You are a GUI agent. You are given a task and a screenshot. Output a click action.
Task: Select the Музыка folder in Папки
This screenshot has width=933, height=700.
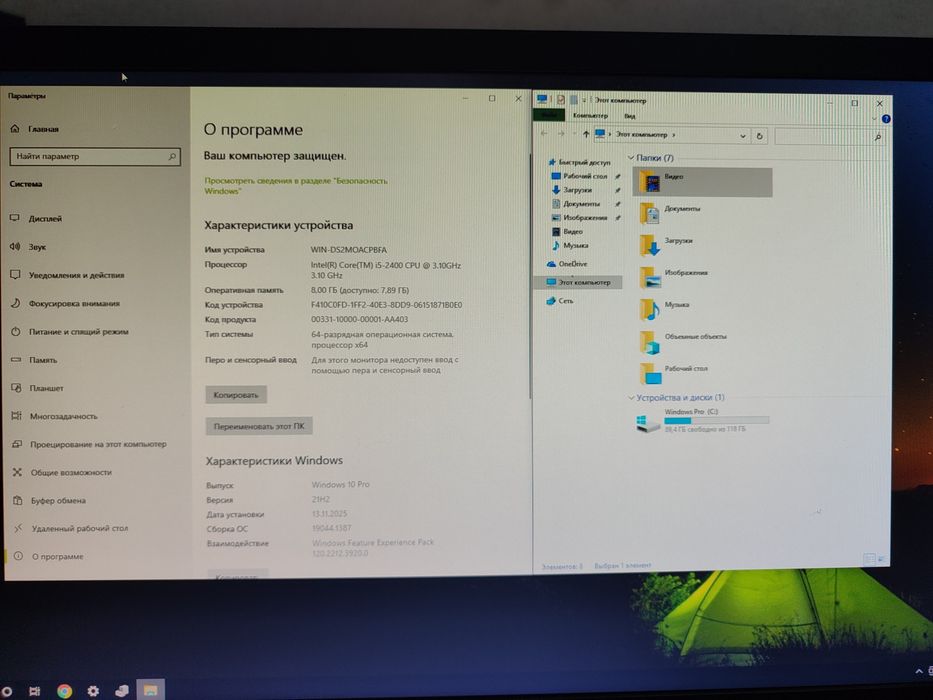[x=665, y=309]
